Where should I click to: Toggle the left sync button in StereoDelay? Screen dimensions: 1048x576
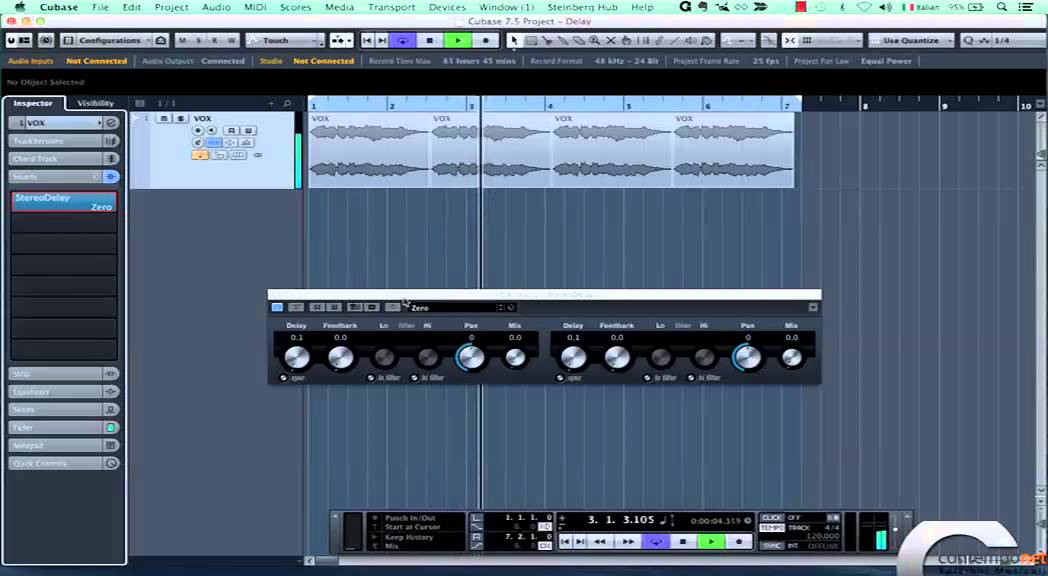pos(283,378)
